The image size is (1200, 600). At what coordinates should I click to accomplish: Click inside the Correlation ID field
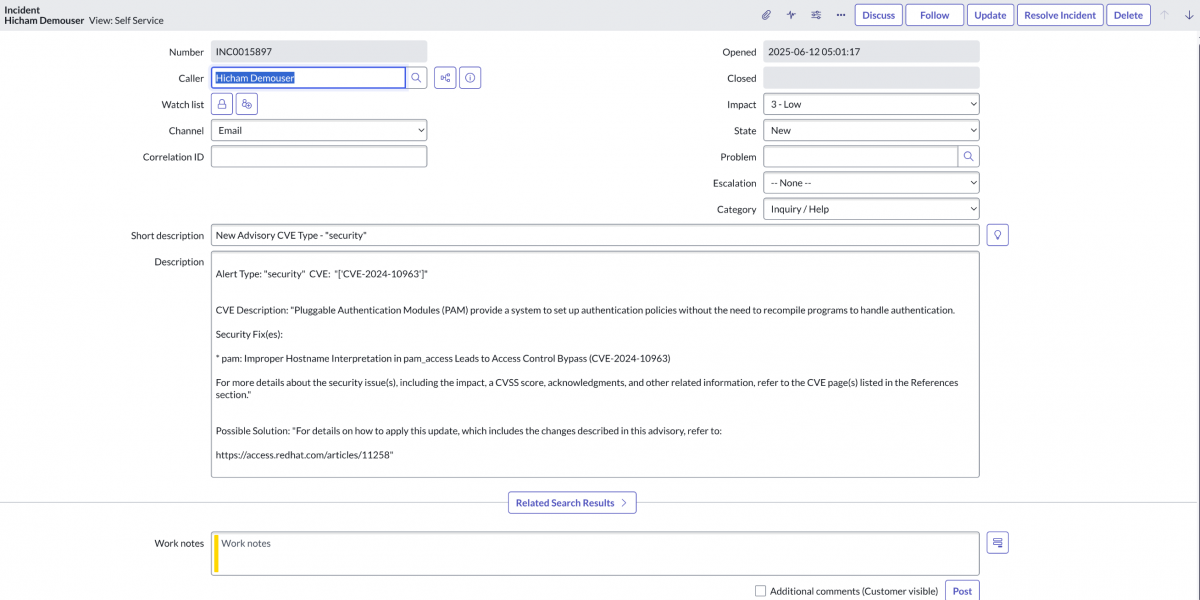pos(318,156)
